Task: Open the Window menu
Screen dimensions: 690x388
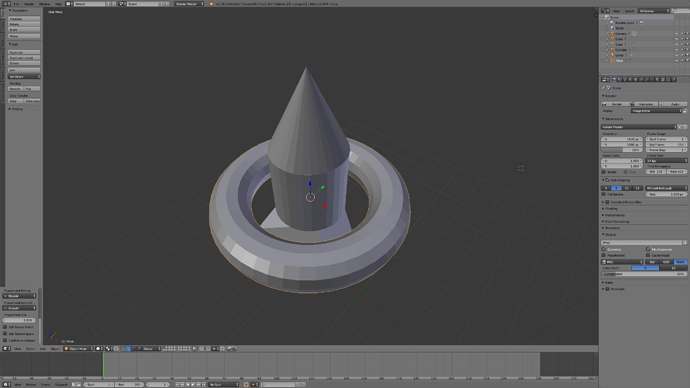Action: click(x=44, y=4)
